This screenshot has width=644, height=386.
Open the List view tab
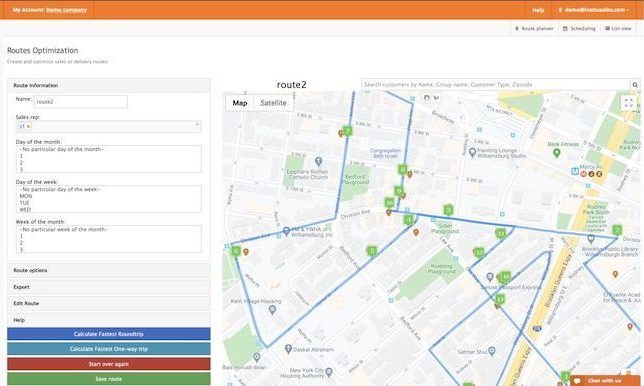coord(618,28)
